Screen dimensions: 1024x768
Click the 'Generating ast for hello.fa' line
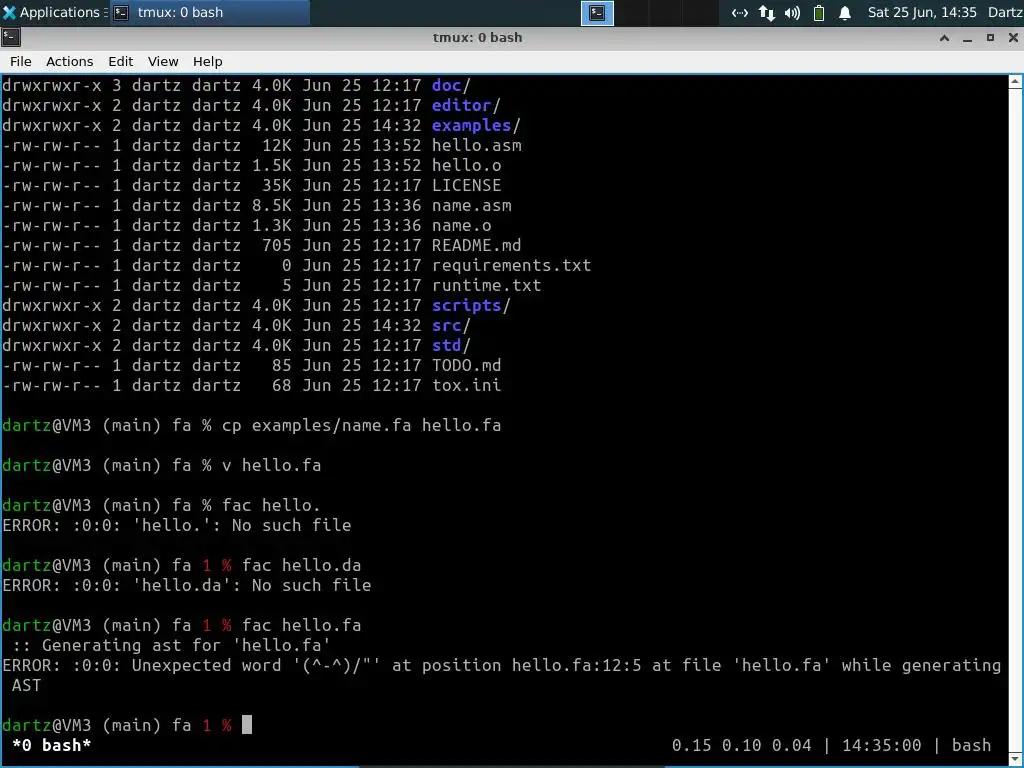(x=172, y=645)
